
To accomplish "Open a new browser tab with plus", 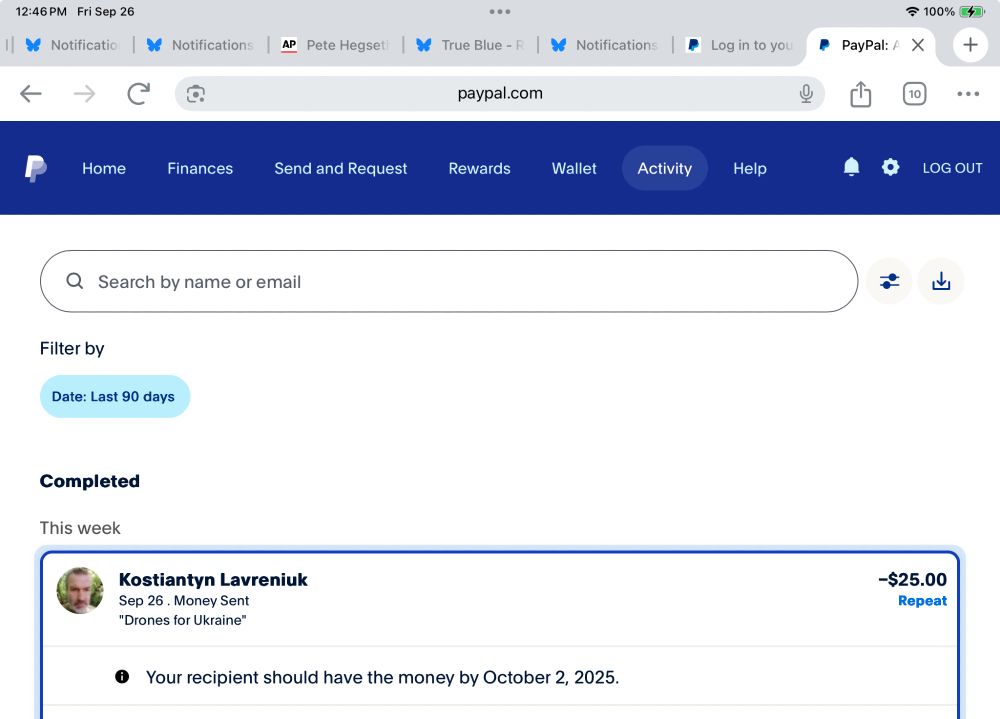I will [970, 45].
